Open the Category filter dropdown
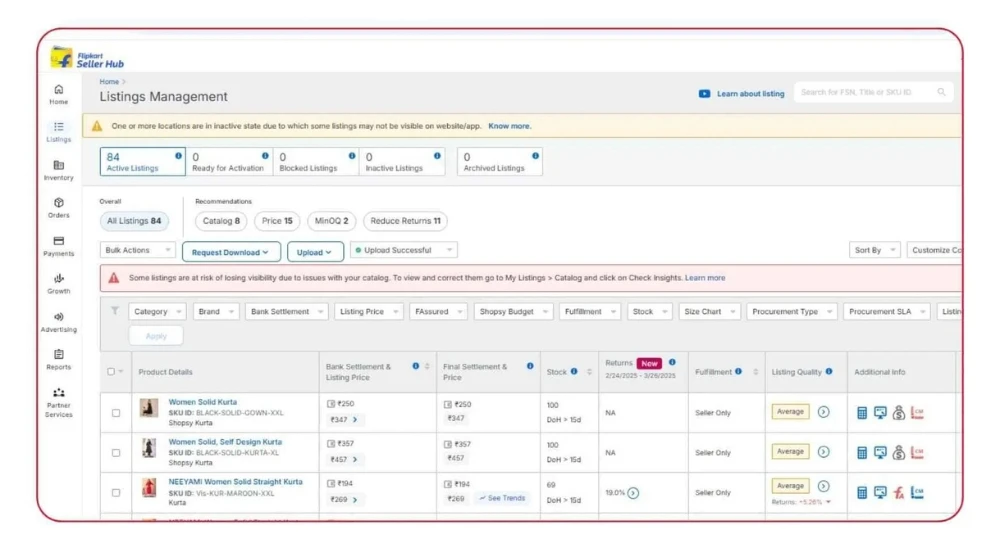This screenshot has width=1000, height=550. point(157,311)
